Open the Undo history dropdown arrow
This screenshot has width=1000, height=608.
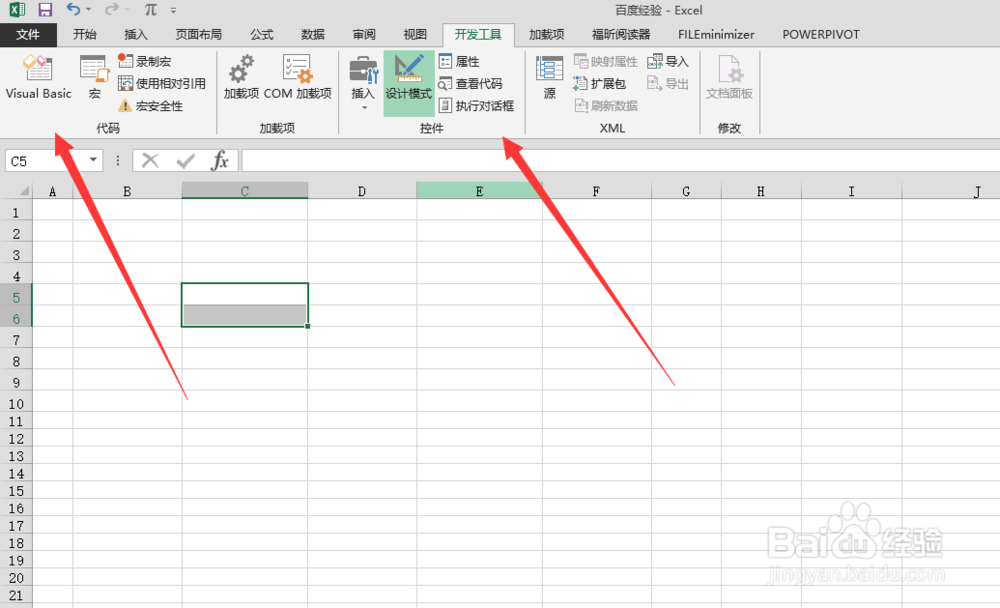(88, 10)
